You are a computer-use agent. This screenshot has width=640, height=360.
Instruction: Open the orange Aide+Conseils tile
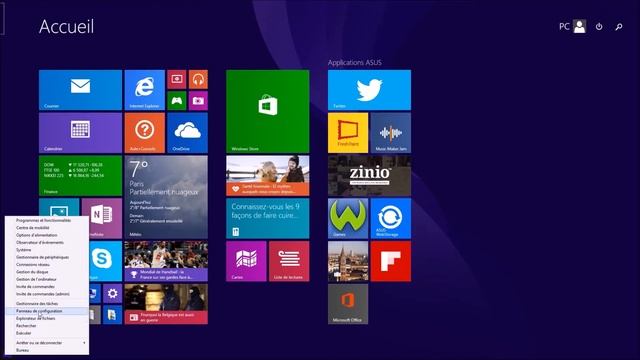tap(144, 133)
